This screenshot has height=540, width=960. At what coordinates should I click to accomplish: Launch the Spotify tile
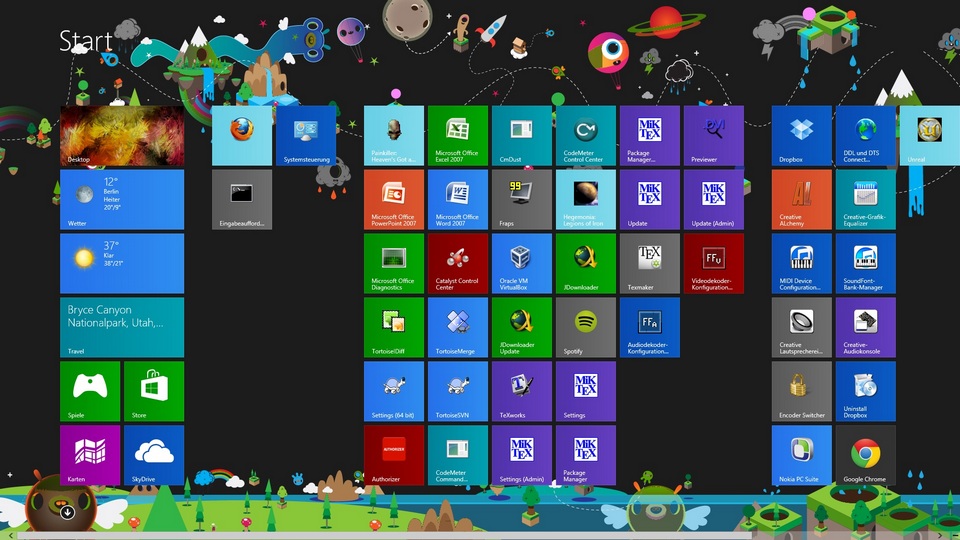coord(586,327)
